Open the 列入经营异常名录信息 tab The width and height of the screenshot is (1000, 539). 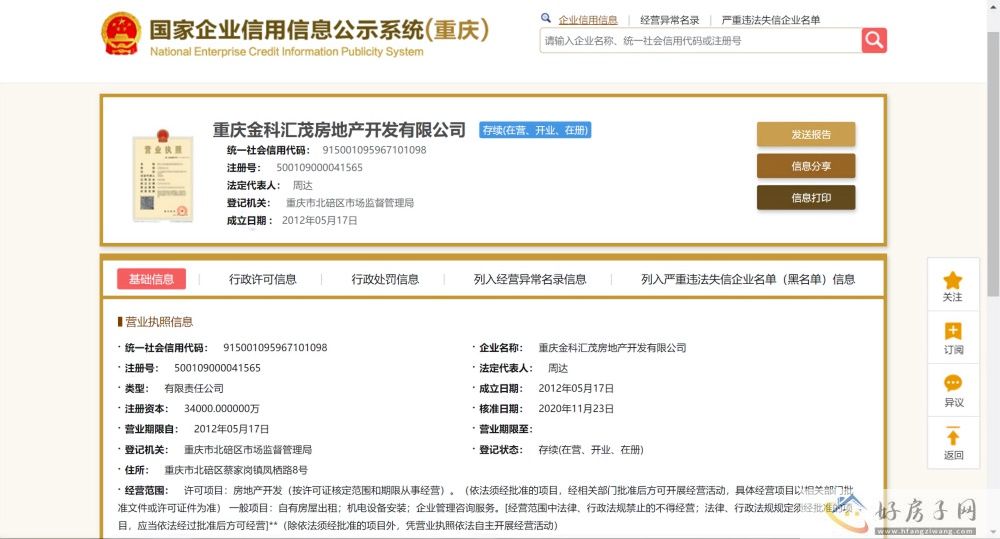[x=530, y=279]
